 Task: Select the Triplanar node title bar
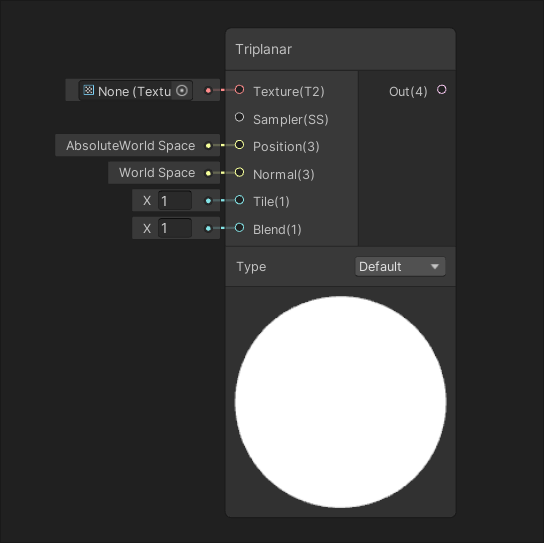[340, 49]
